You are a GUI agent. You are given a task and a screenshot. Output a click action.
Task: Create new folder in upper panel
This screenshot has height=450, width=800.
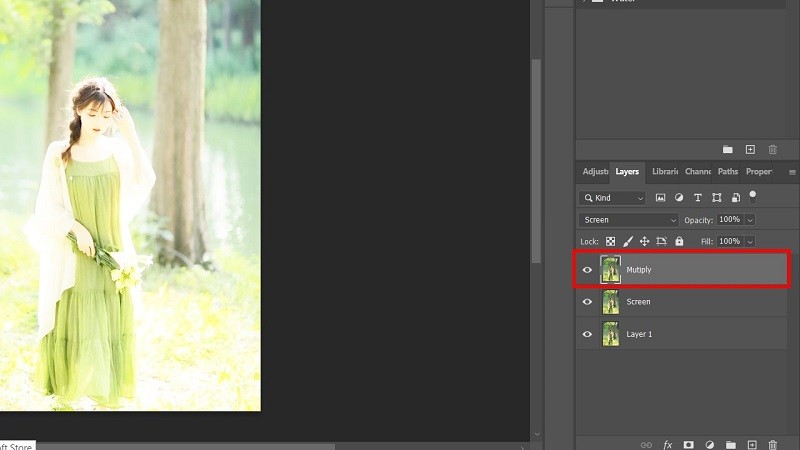tap(728, 149)
